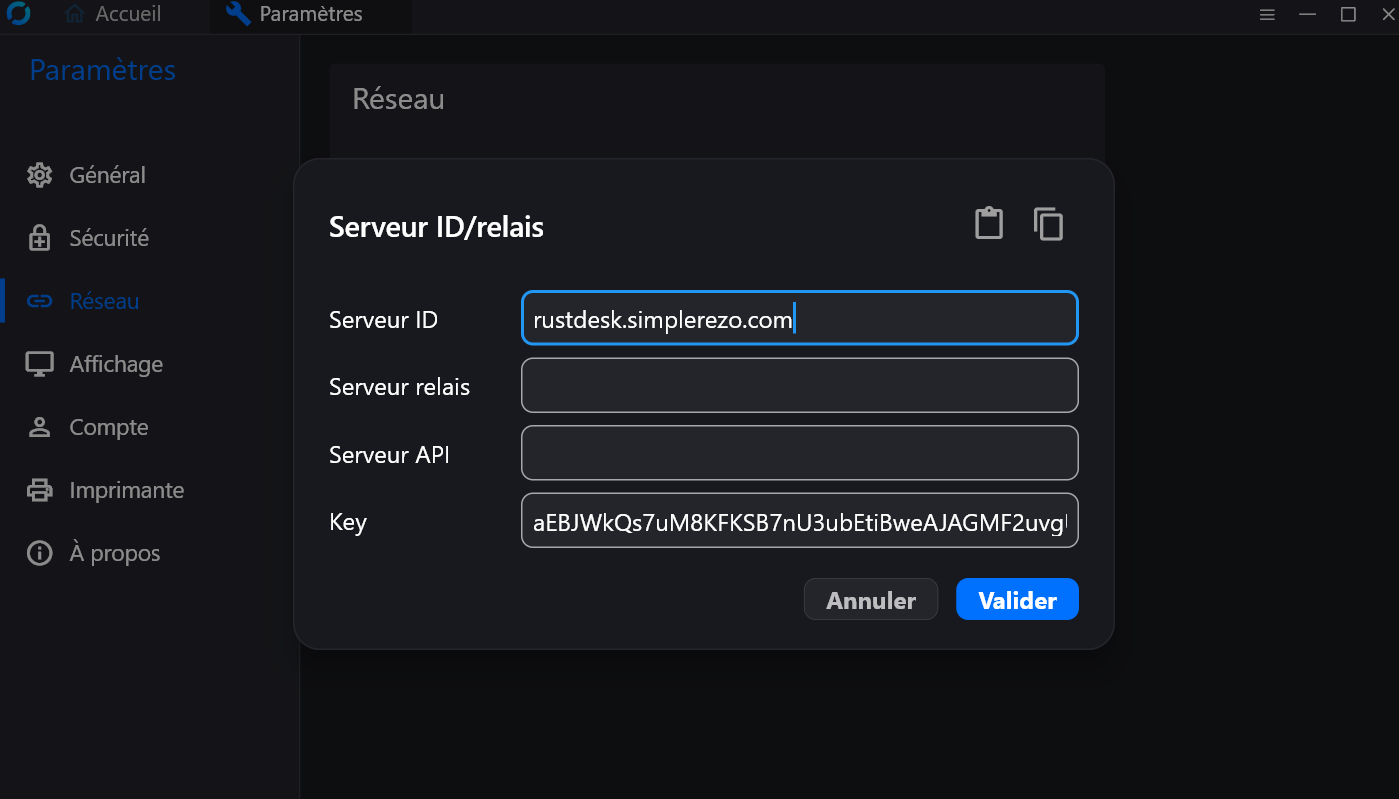Click the Key input field
Image resolution: width=1399 pixels, height=799 pixels.
click(799, 521)
